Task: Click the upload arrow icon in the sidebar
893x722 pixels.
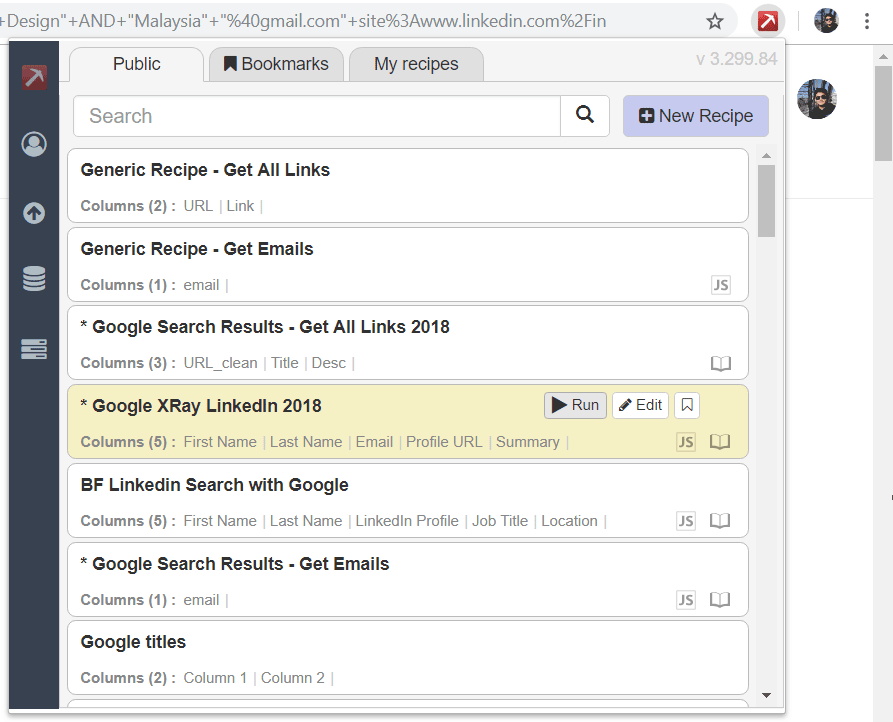Action: click(x=34, y=213)
